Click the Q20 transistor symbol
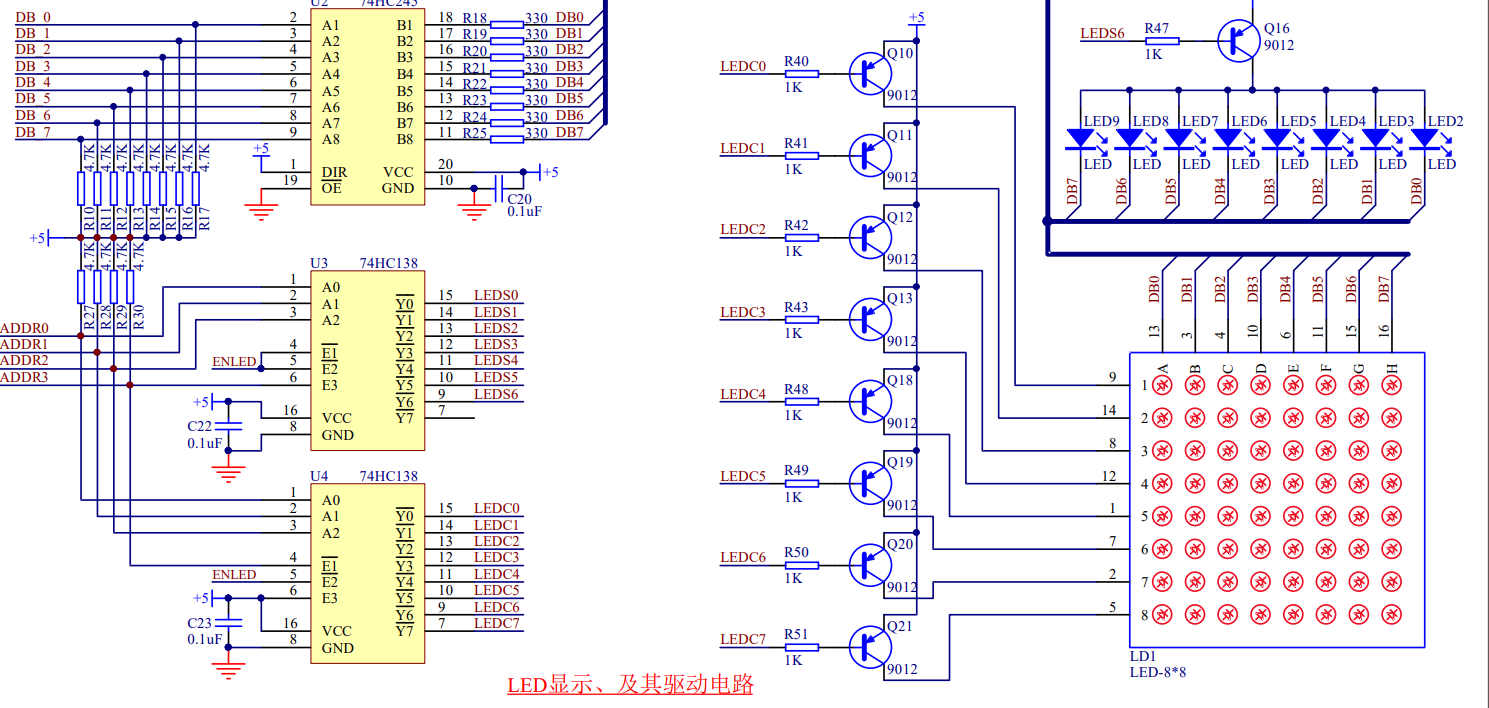Screen dimensions: 1489x708 [x=868, y=565]
